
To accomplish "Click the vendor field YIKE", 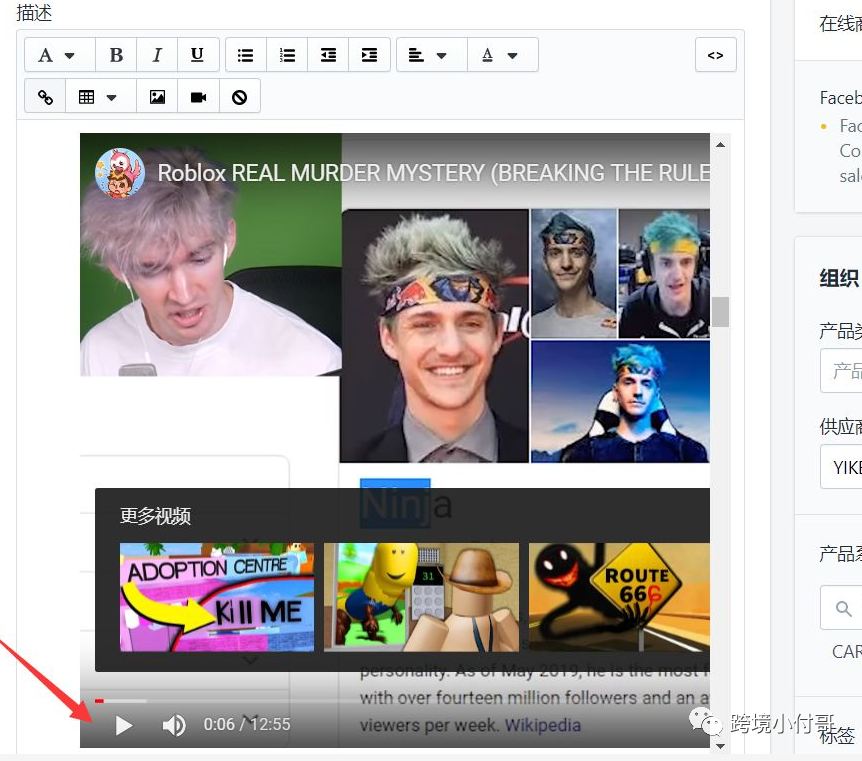I will (841, 467).
